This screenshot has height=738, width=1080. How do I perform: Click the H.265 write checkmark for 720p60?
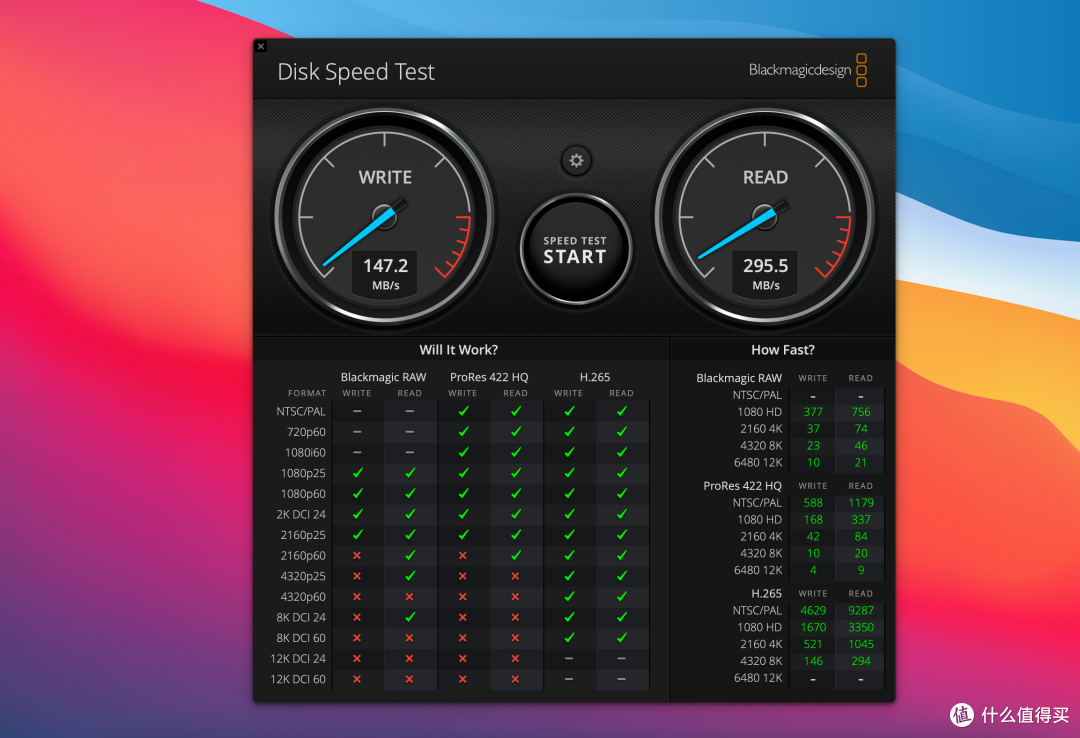[569, 431]
